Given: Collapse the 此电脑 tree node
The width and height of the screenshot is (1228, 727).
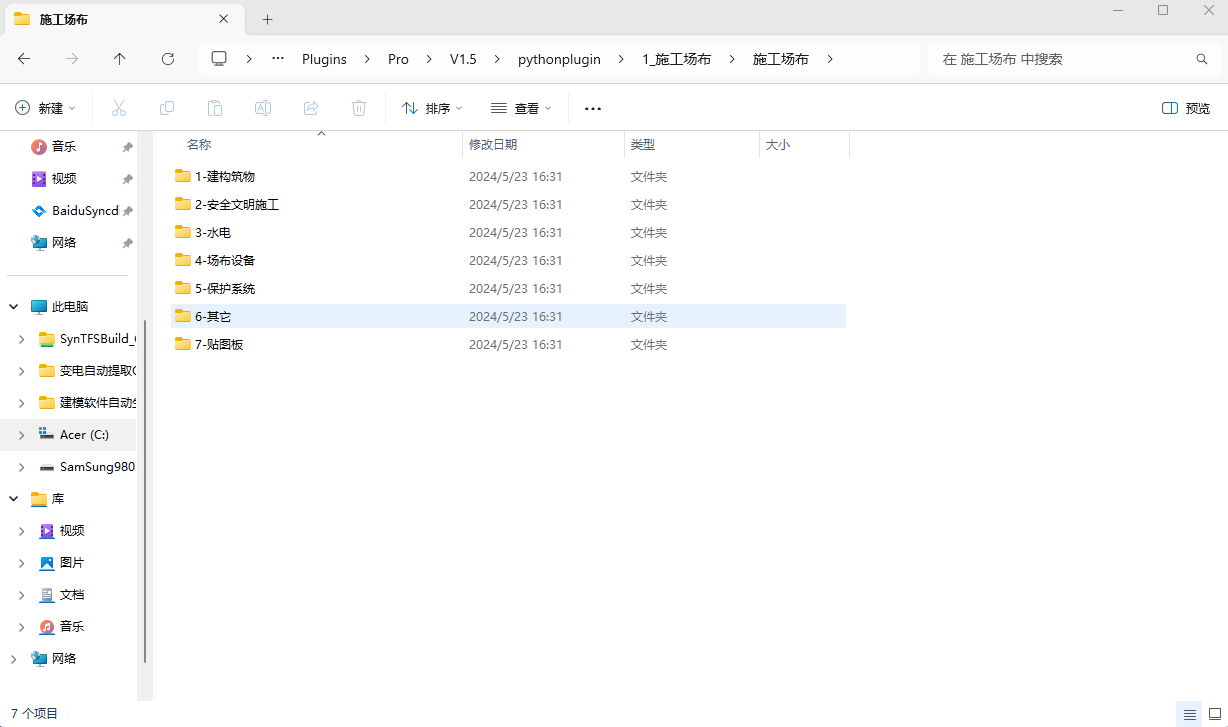Looking at the screenshot, I should click(14, 307).
